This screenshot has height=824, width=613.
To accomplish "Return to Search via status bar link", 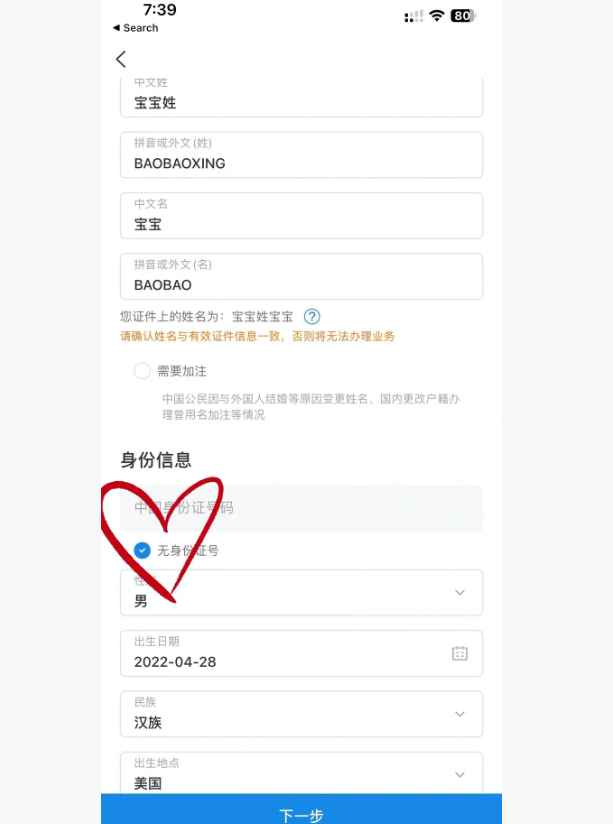I will click(136, 28).
